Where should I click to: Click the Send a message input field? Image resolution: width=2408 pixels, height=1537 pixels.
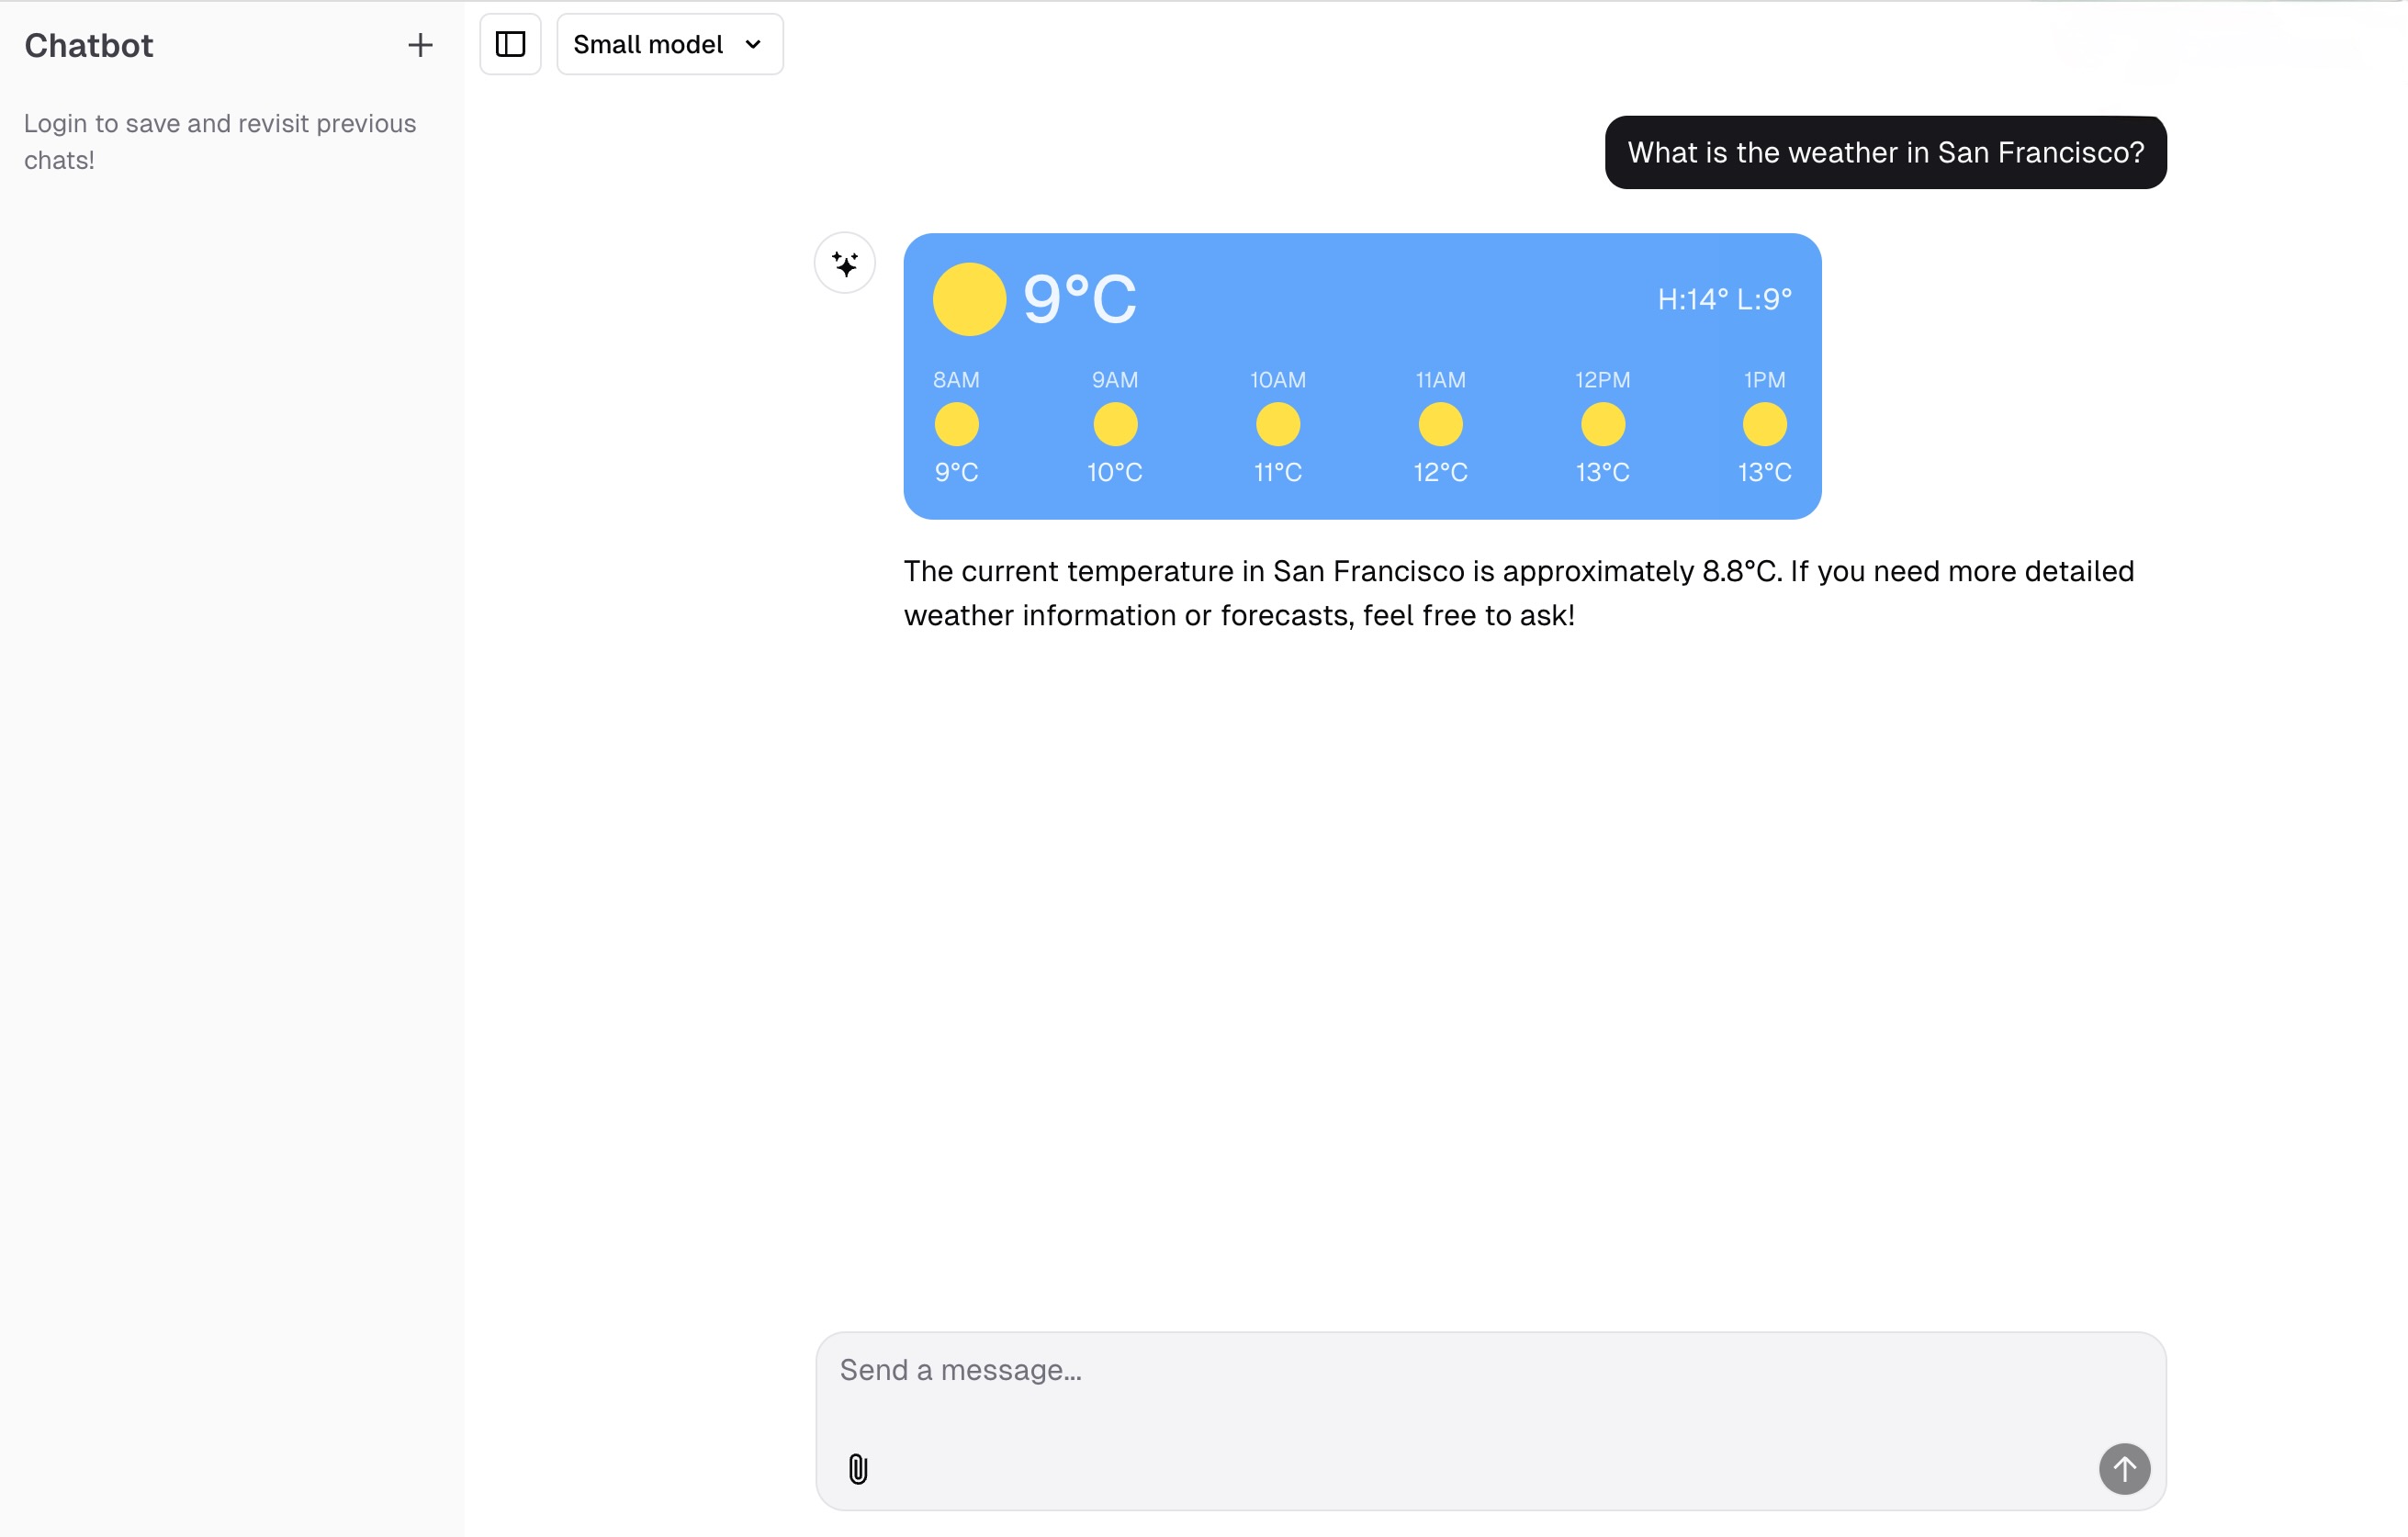pos(1490,1370)
